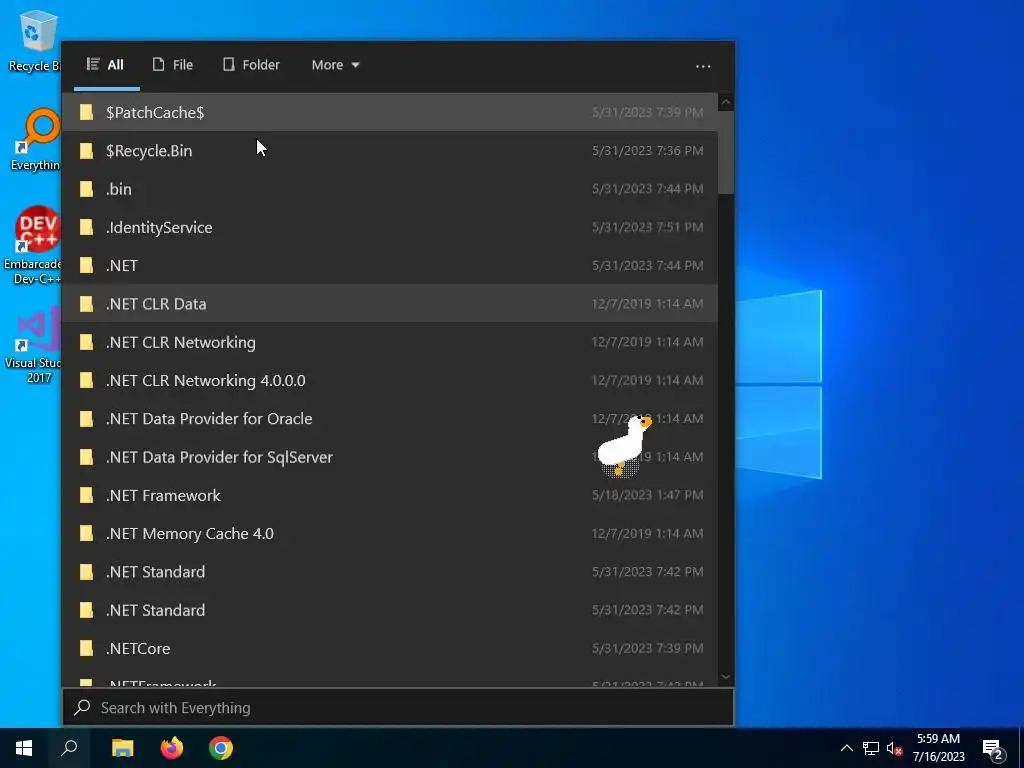Image resolution: width=1024 pixels, height=768 pixels.
Task: Click the $Recycle.Bin folder icon
Action: pos(86,151)
